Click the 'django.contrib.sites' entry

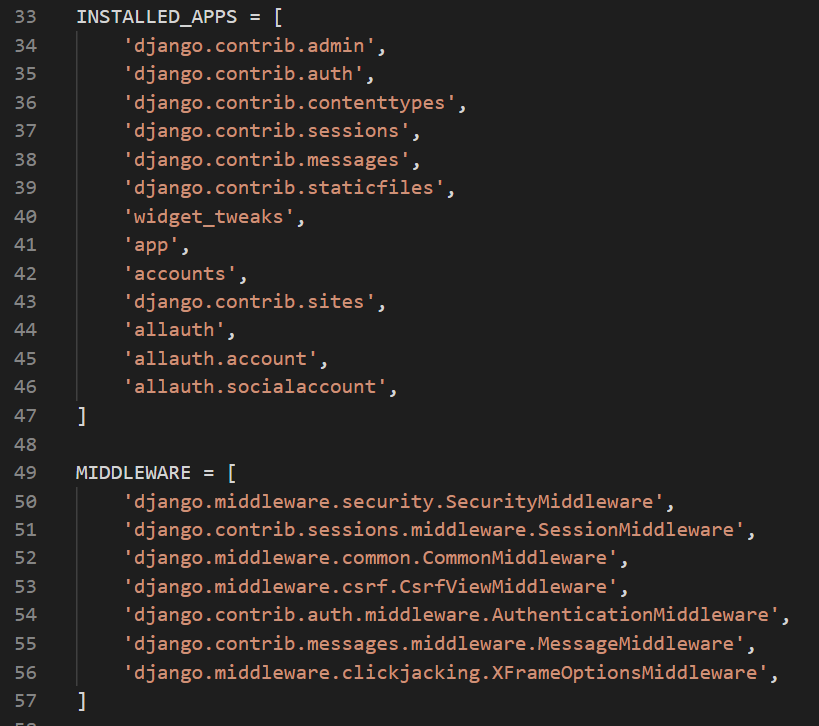[249, 302]
